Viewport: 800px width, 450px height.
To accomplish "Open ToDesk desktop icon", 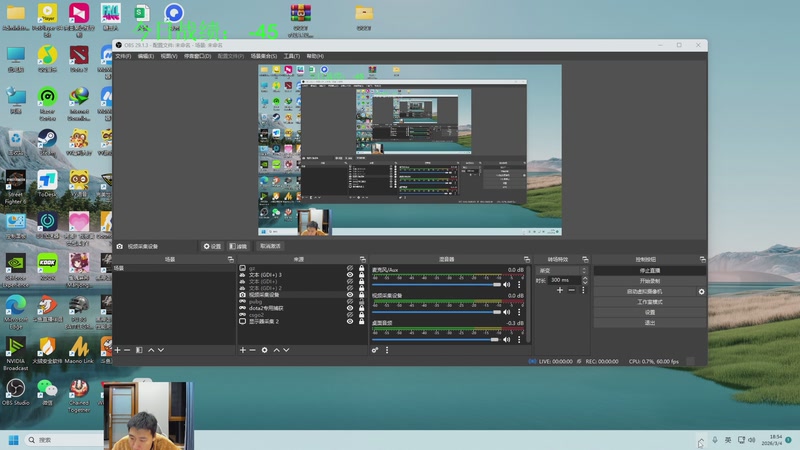I will pos(47,184).
